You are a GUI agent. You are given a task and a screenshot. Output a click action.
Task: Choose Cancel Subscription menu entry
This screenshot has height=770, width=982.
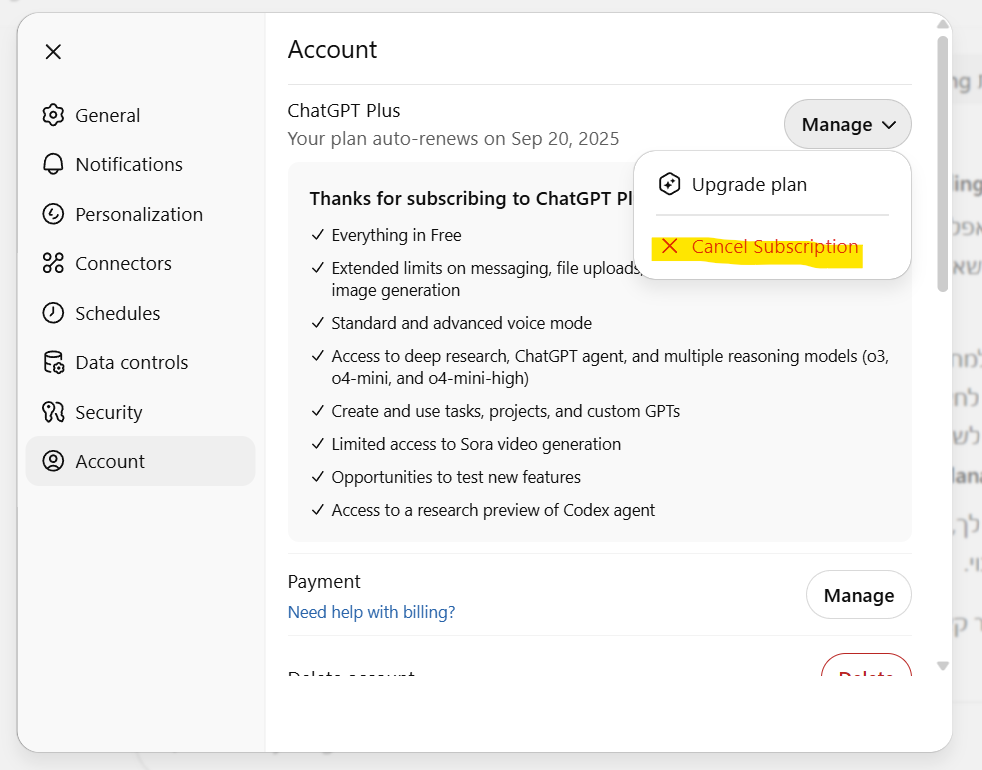774,247
